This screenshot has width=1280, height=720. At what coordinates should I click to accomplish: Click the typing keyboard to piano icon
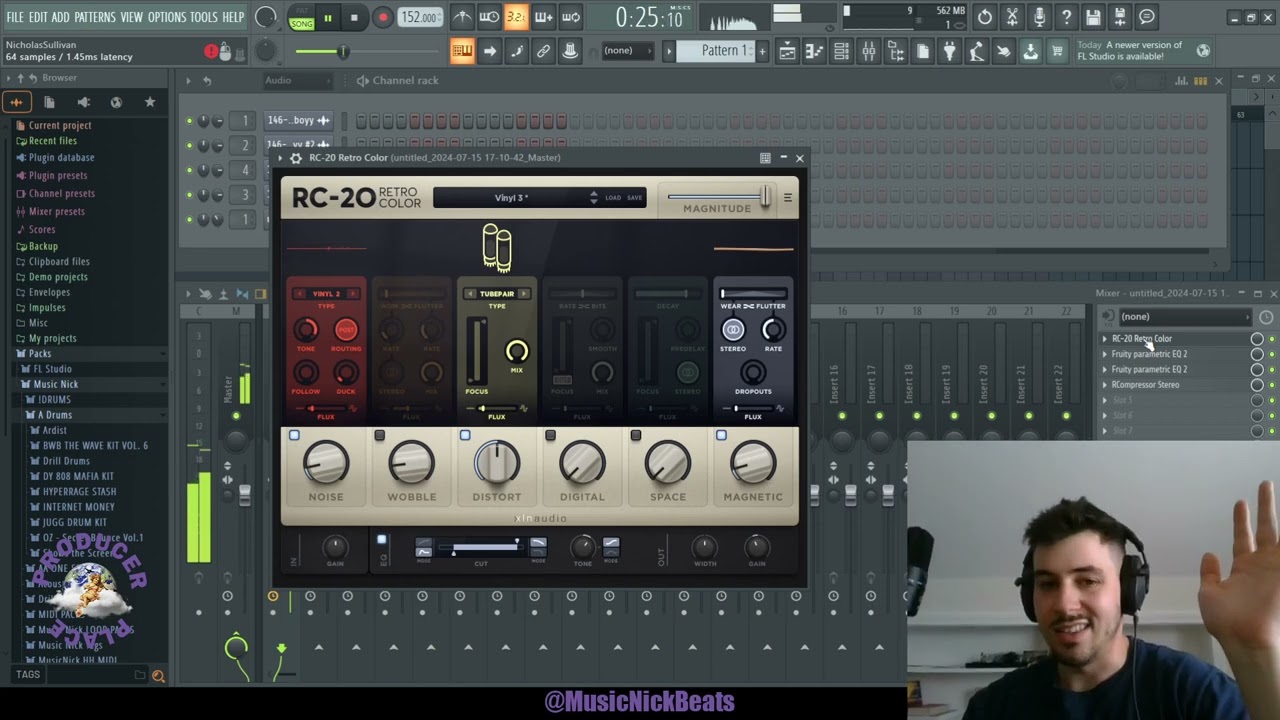click(x=462, y=51)
